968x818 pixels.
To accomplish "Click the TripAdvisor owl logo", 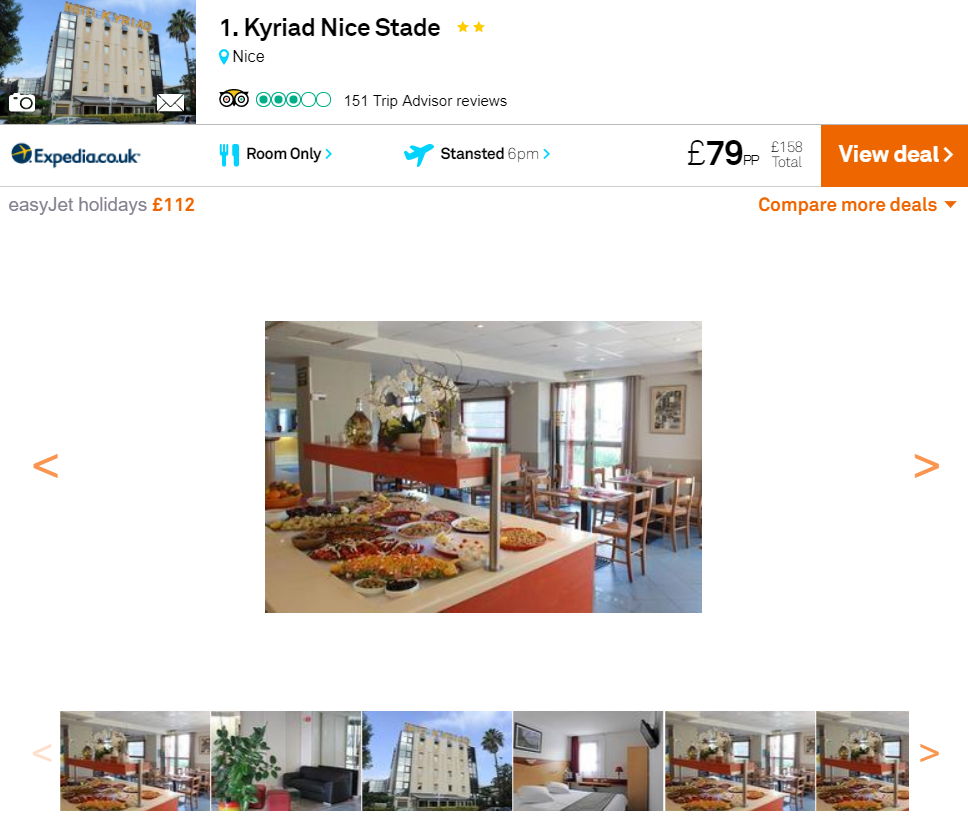I will 234,99.
